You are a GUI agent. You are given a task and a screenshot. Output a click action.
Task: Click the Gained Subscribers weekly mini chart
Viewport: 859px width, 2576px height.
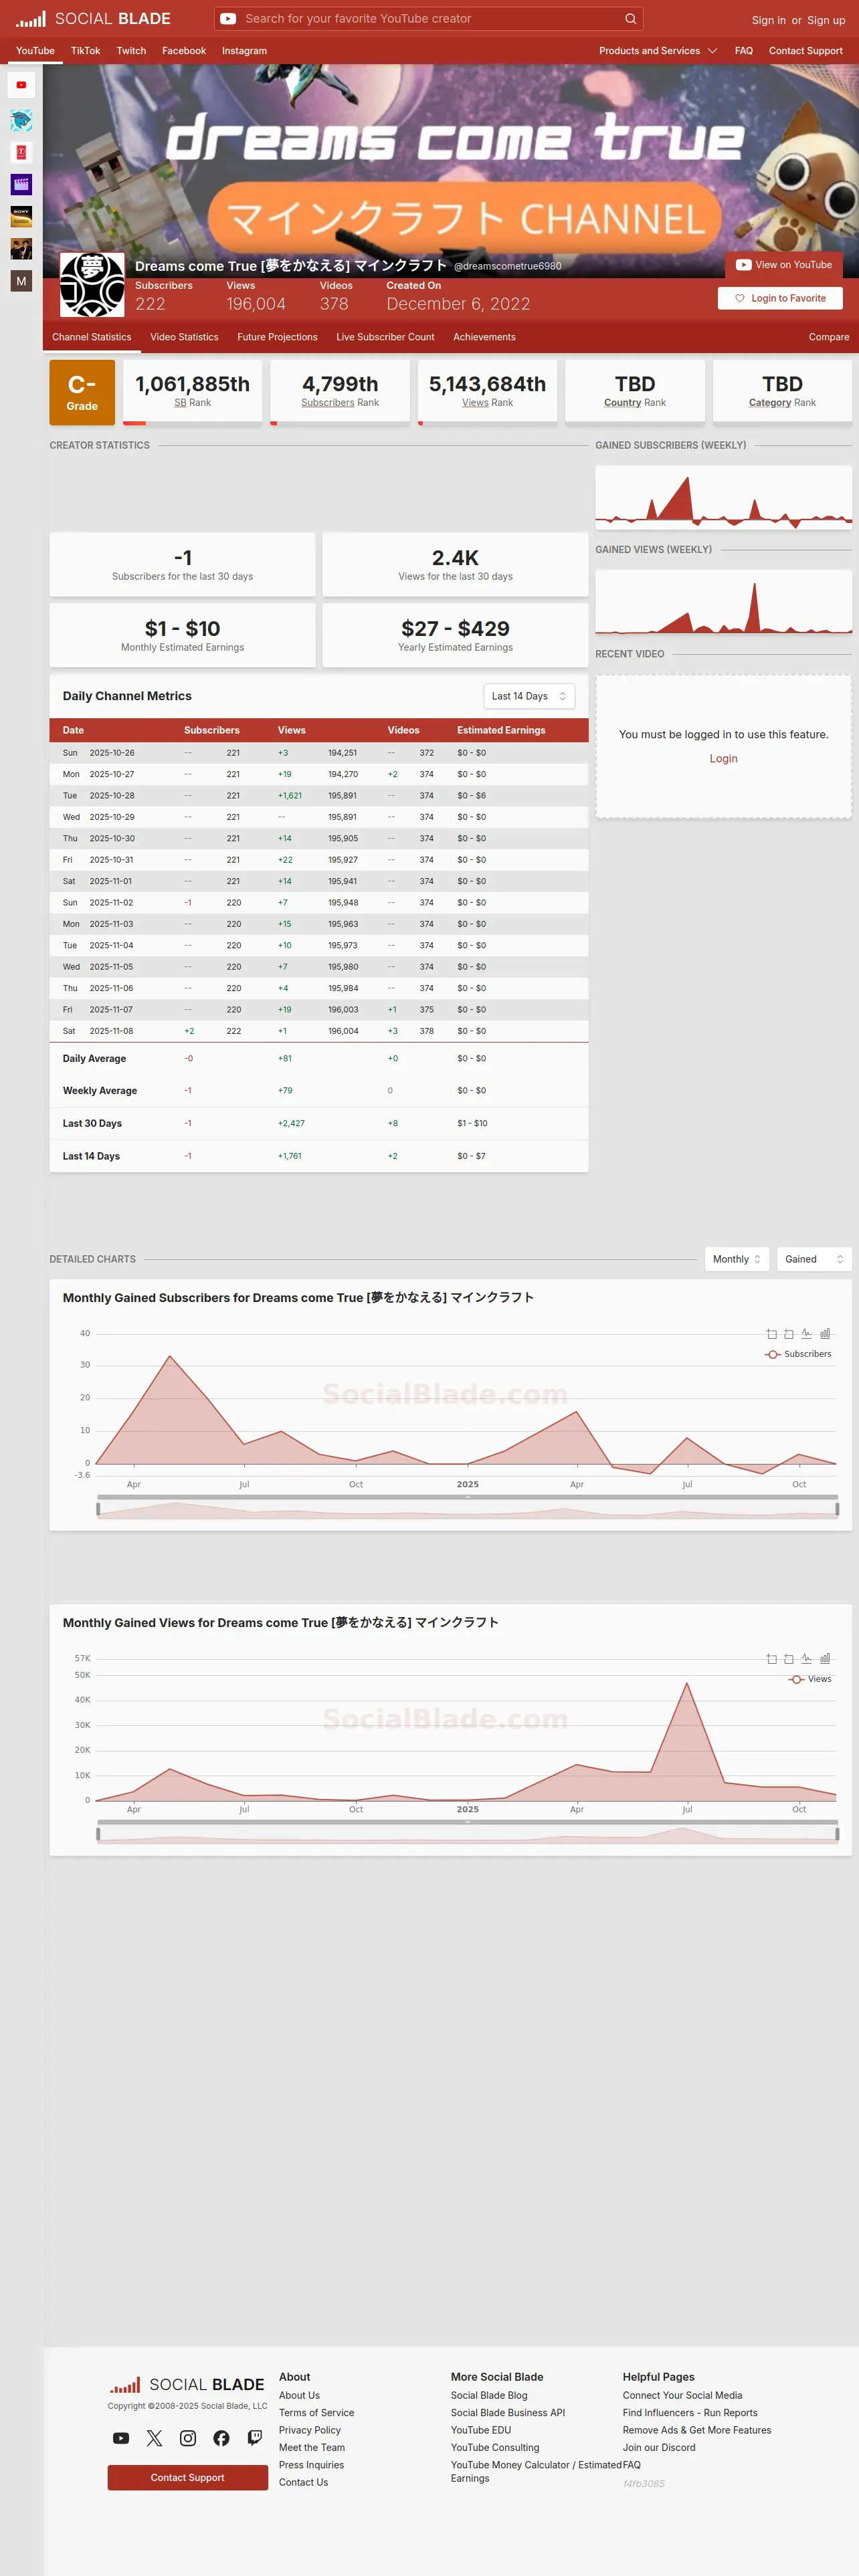(723, 497)
